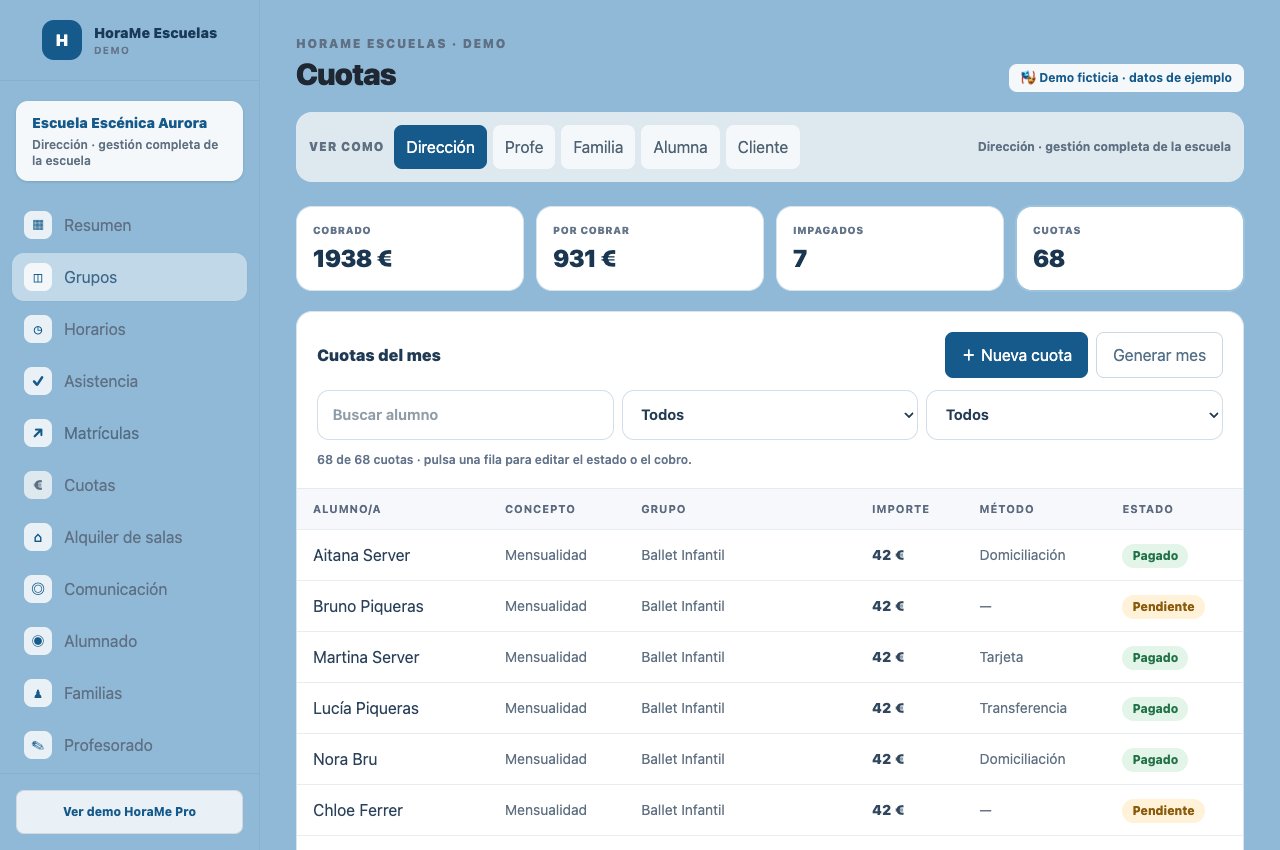
Task: Open Resumen via its sidebar icon
Action: (38, 225)
